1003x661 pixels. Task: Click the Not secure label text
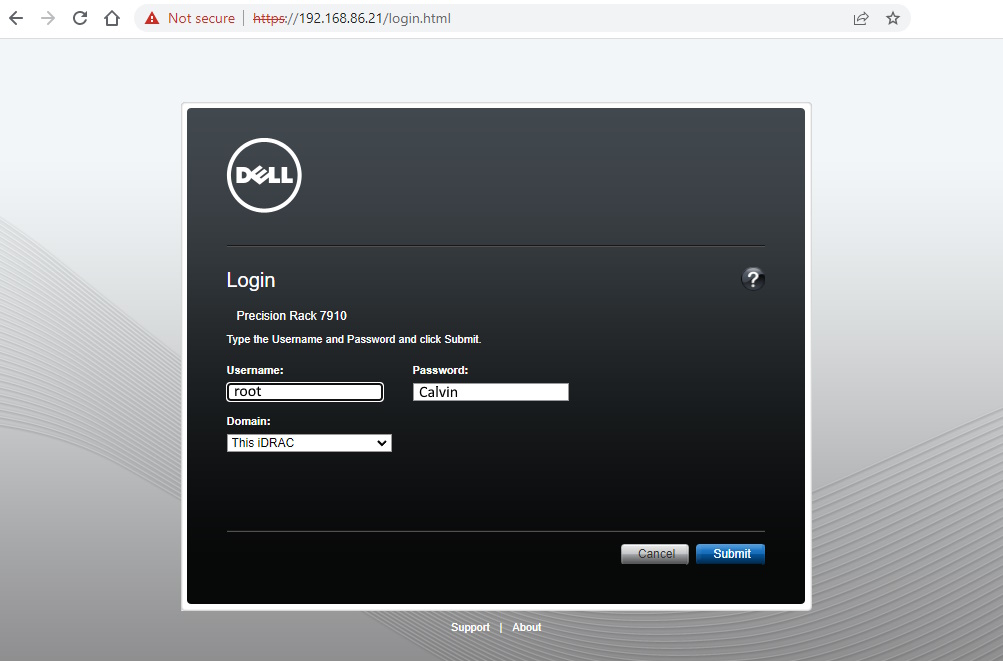pyautogui.click(x=201, y=19)
